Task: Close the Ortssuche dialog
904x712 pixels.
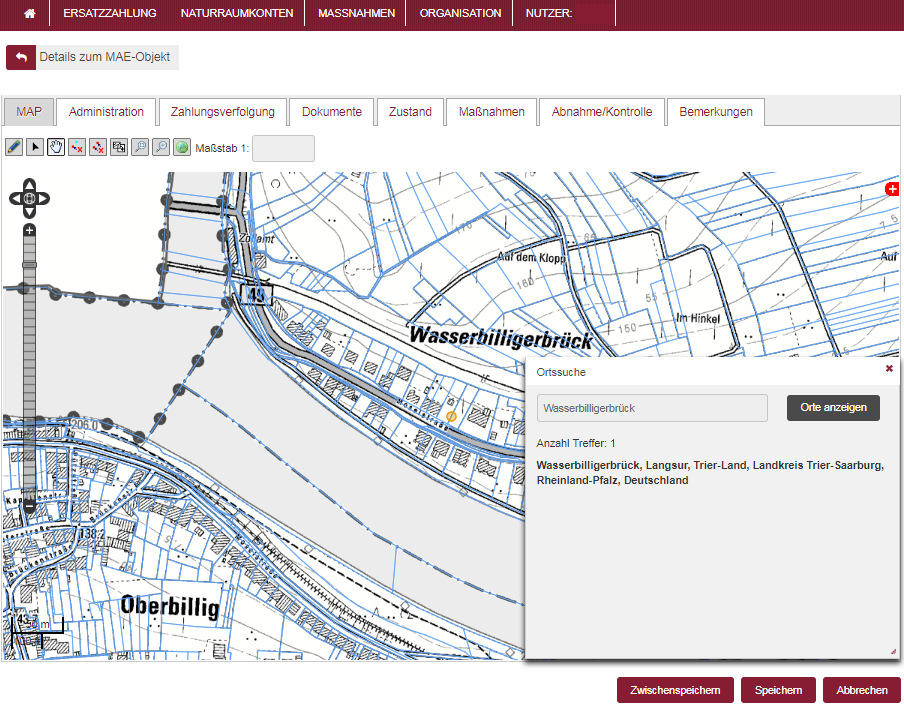Action: pyautogui.click(x=889, y=369)
